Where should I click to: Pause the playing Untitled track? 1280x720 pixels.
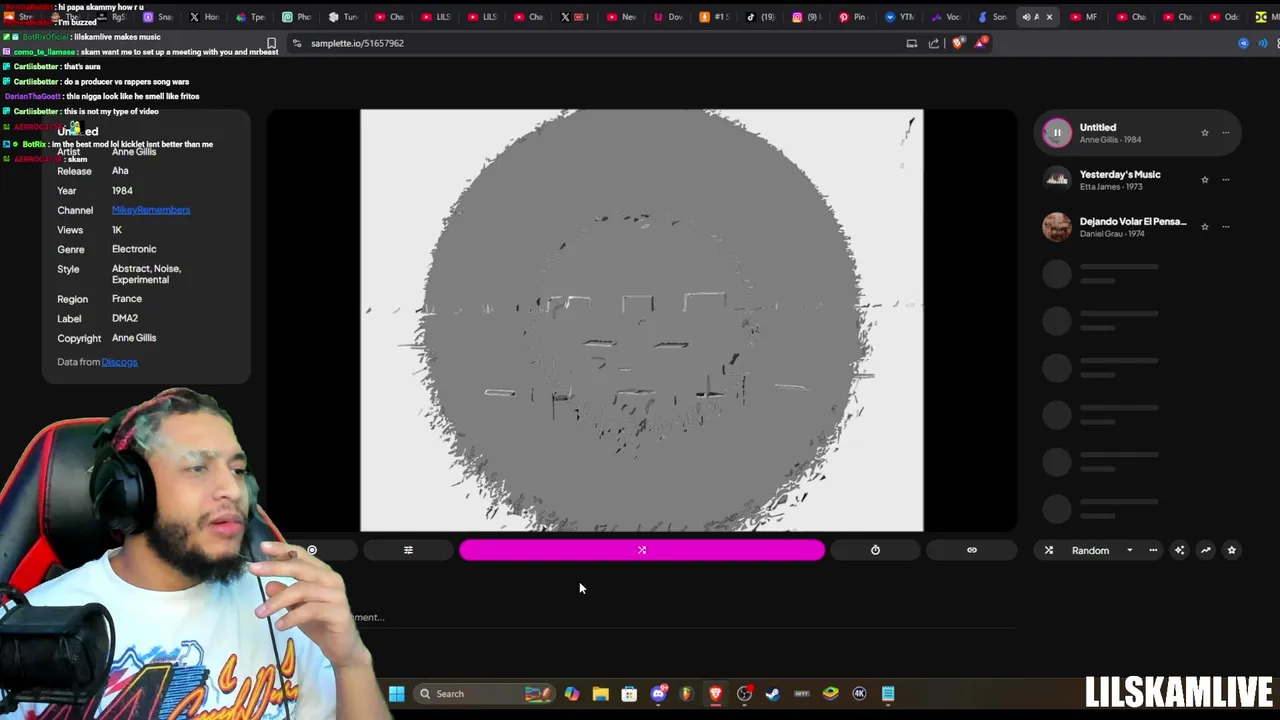coord(1057,132)
